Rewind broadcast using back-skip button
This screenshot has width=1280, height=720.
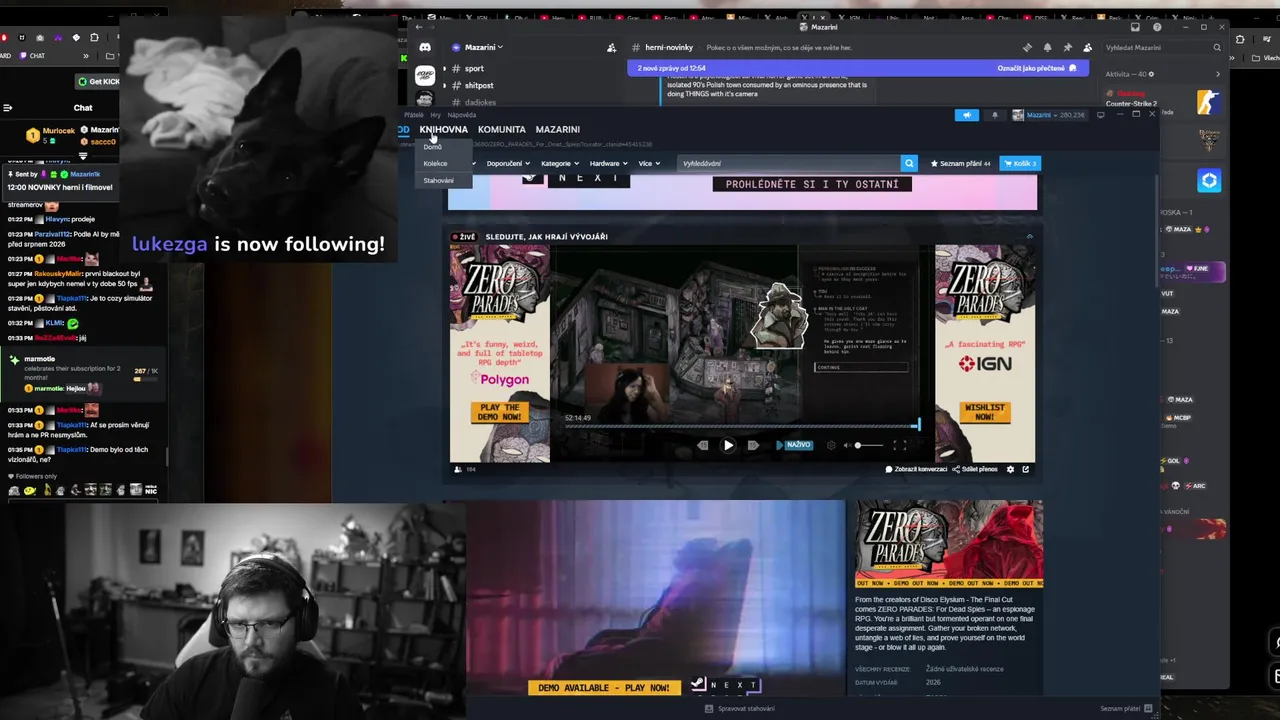pos(702,445)
